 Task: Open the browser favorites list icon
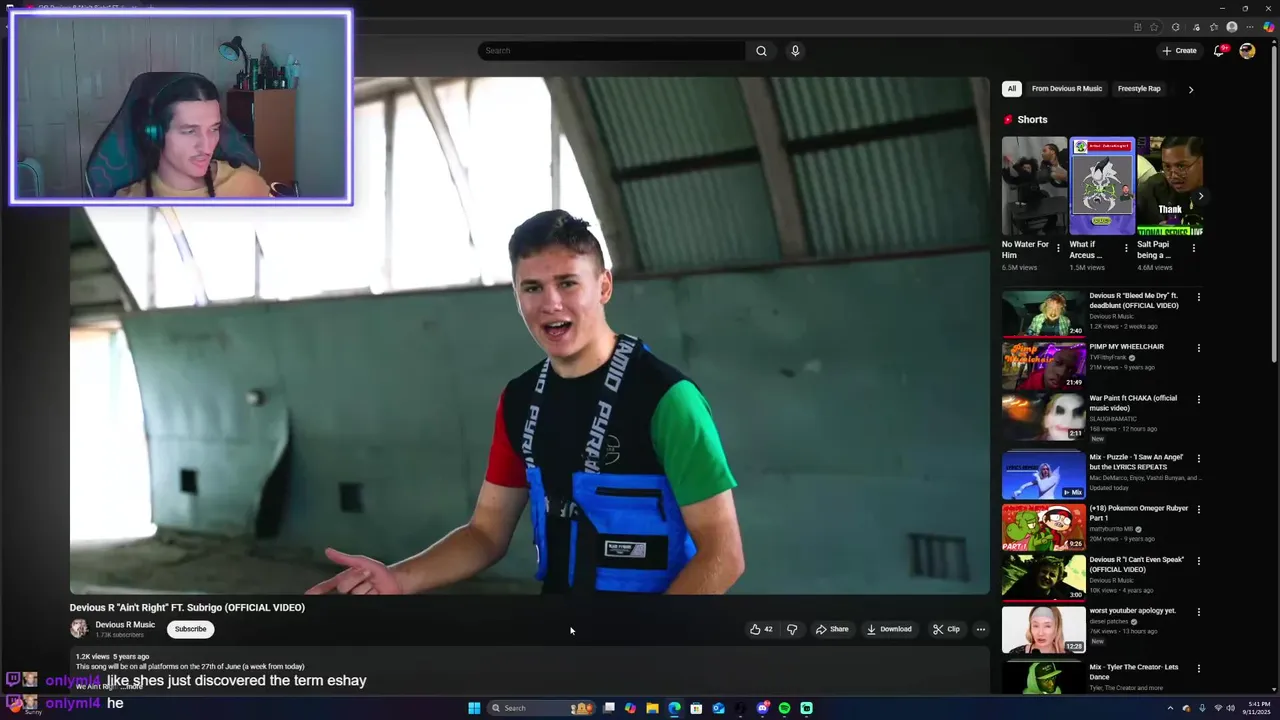[x=1214, y=27]
